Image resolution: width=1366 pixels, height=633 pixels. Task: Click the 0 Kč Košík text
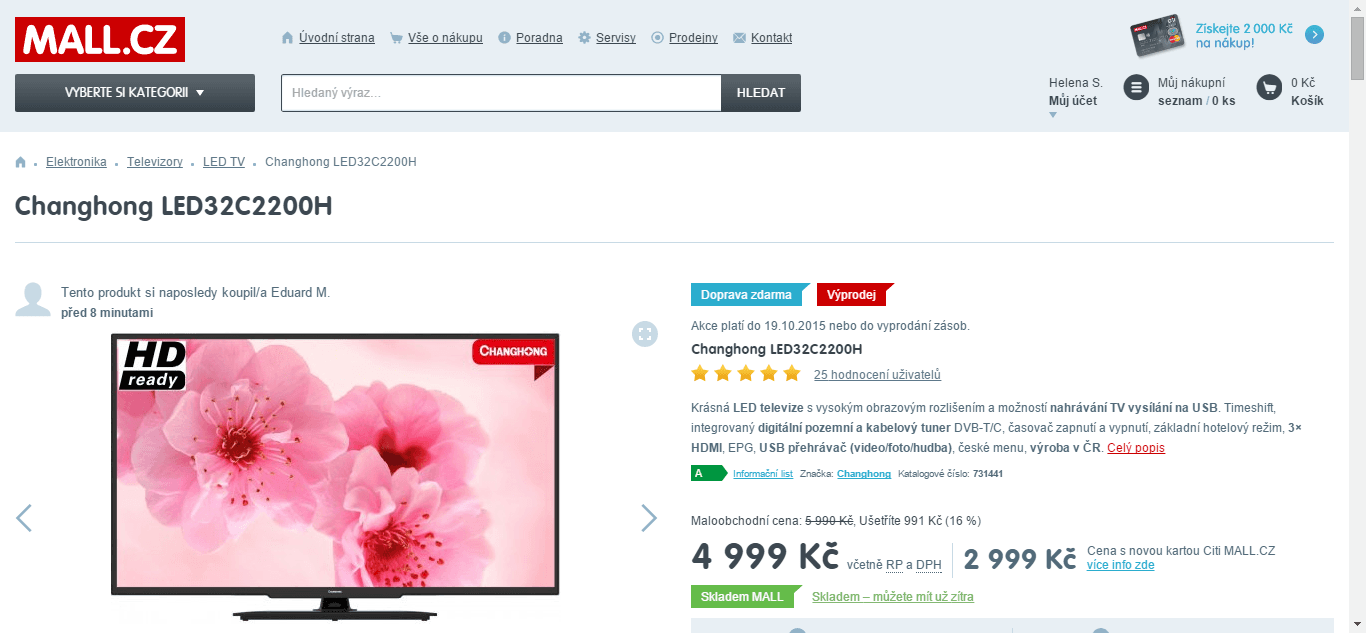(1307, 92)
